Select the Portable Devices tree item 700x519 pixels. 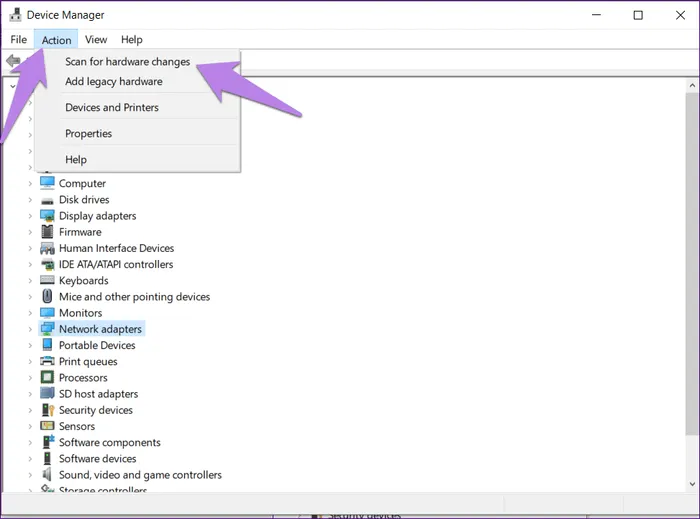pyautogui.click(x=97, y=346)
